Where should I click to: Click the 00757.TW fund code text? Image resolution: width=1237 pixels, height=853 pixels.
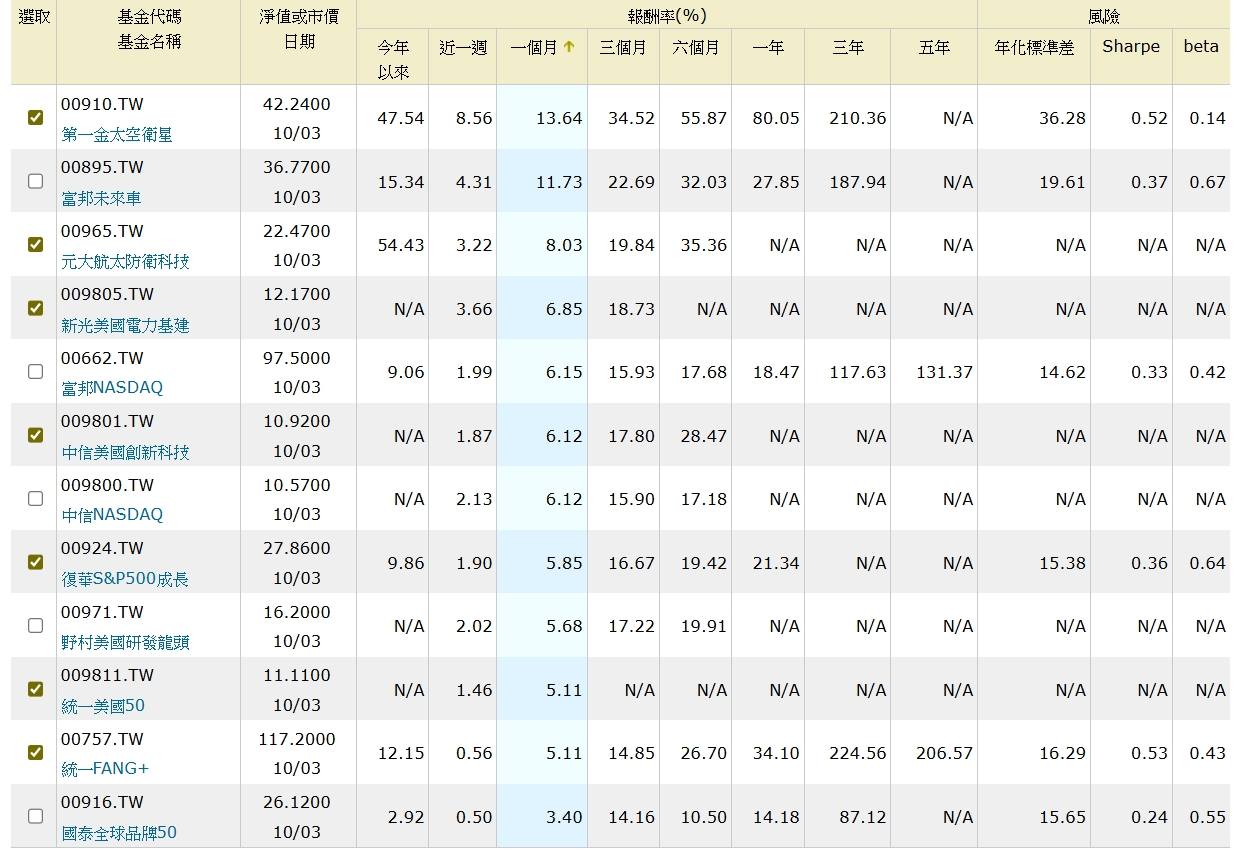point(102,739)
